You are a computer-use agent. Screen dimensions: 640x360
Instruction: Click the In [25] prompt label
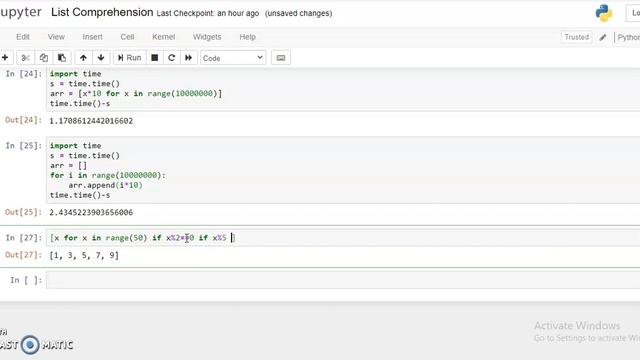pos(24,146)
